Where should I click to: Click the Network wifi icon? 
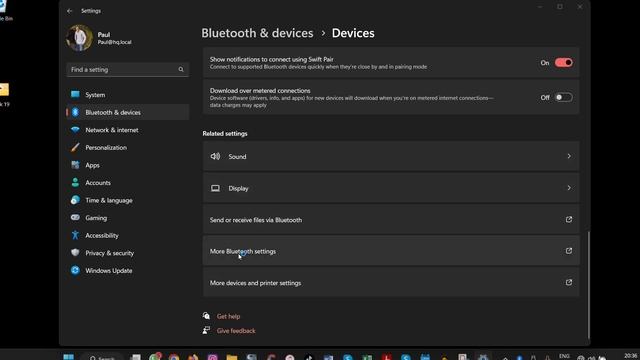click(x=75, y=130)
